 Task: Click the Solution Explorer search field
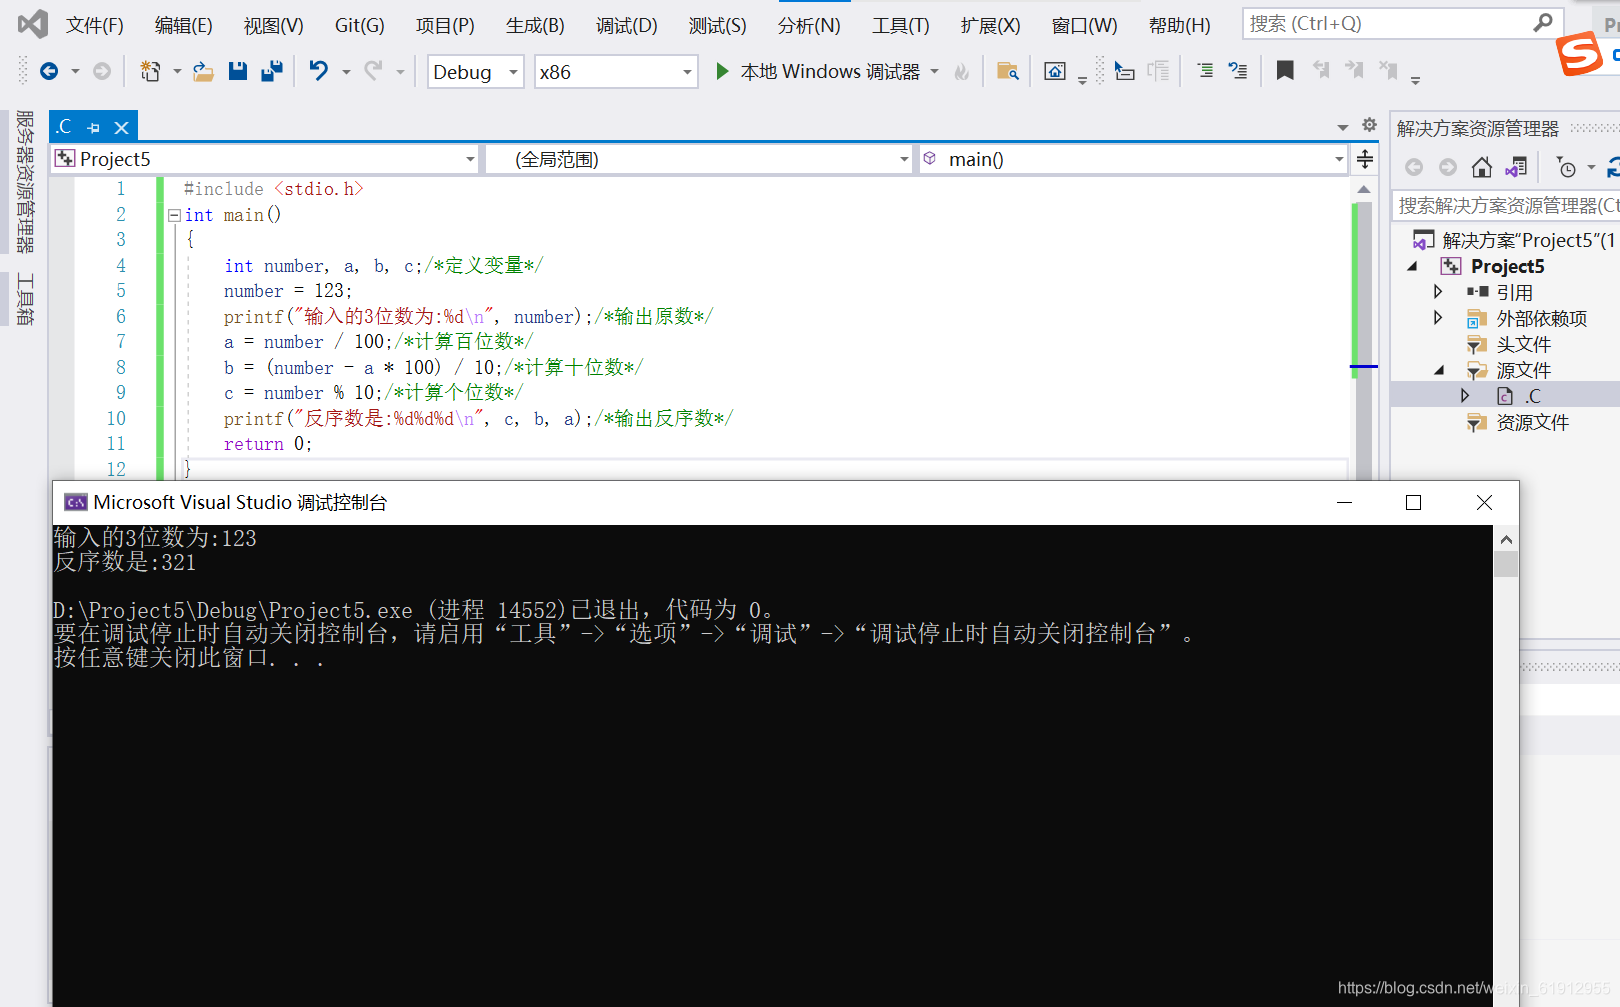[x=1508, y=205]
